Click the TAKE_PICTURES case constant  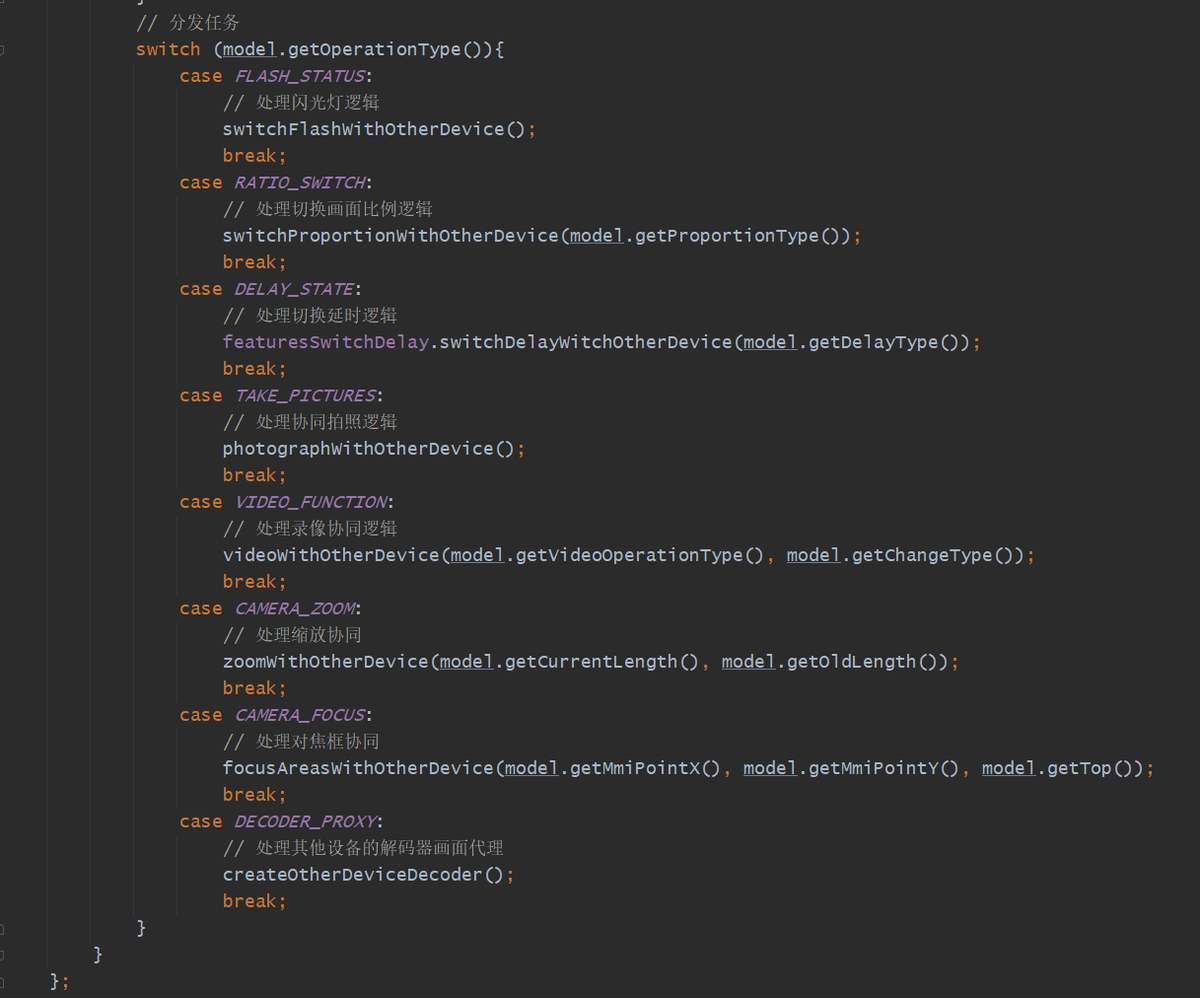(x=305, y=395)
